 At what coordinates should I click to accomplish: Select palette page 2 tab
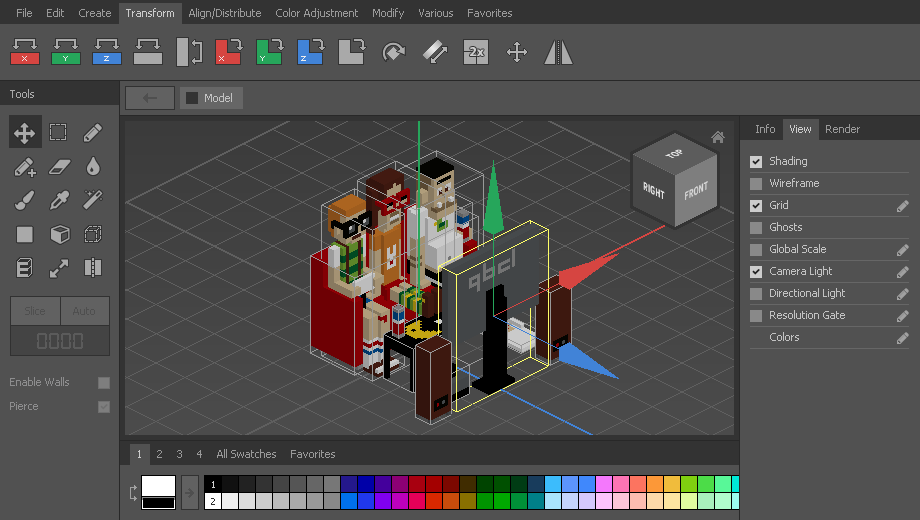coord(159,454)
